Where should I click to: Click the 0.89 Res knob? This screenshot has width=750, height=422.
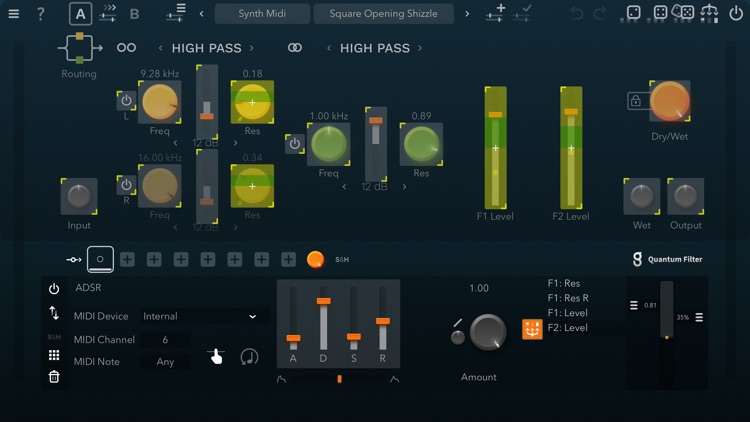421,144
